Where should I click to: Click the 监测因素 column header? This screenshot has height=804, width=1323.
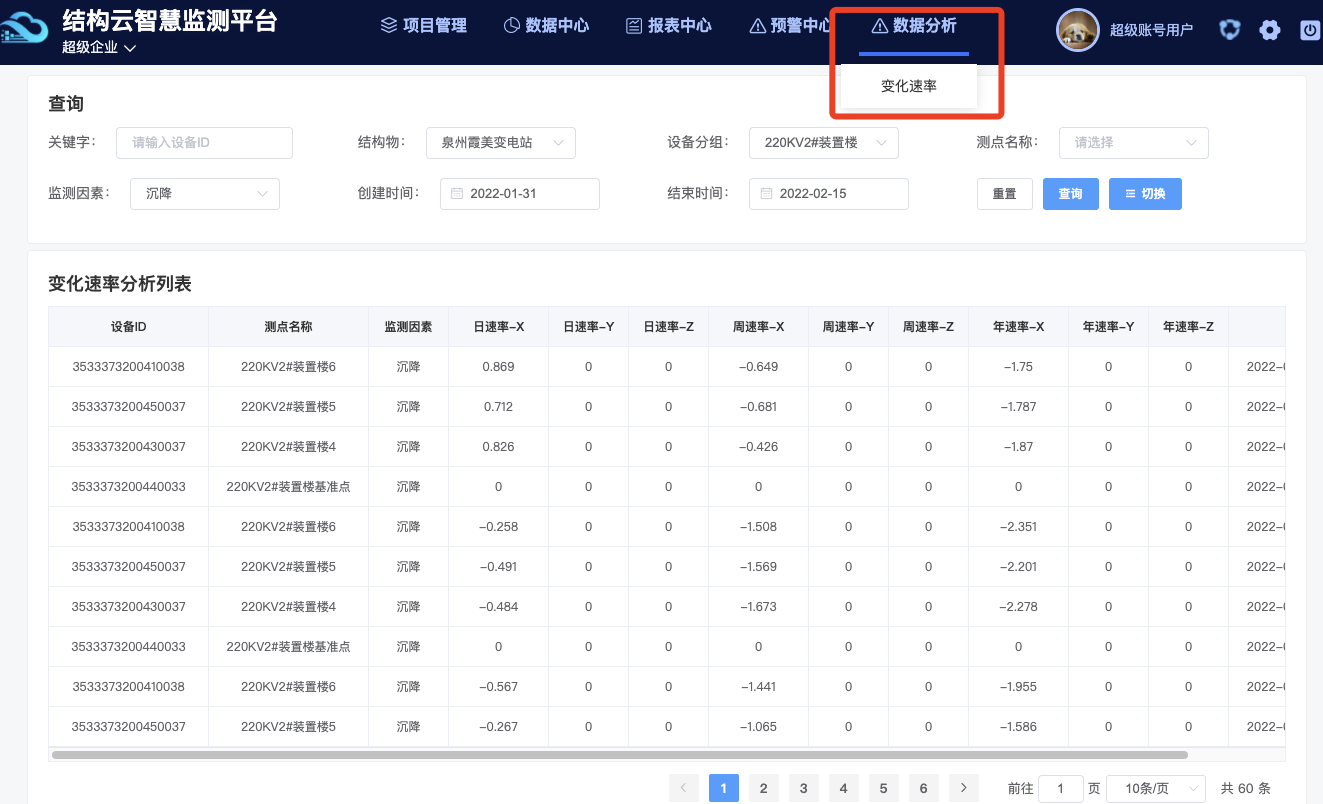408,327
